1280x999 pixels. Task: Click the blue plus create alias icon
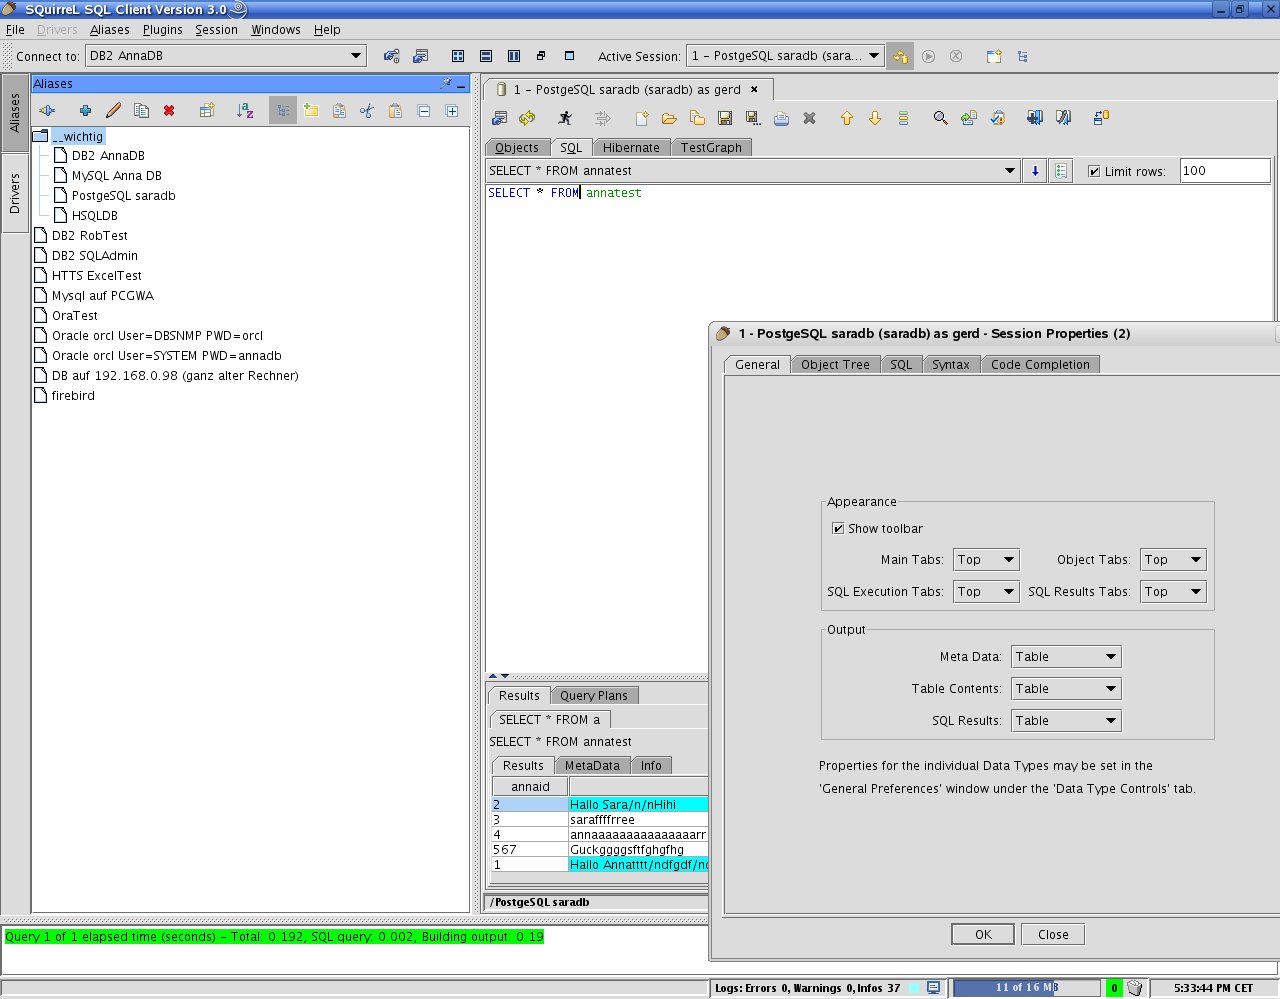point(85,111)
